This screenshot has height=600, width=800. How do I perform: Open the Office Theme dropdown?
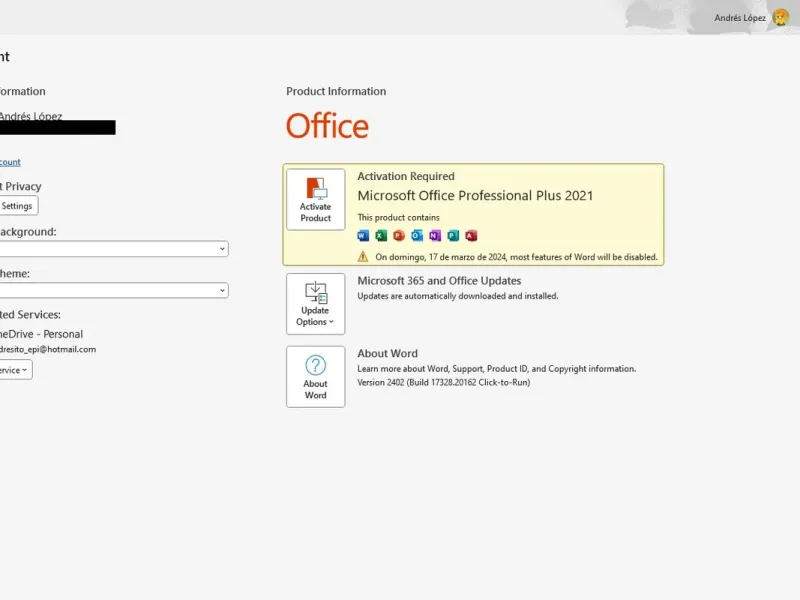click(114, 290)
